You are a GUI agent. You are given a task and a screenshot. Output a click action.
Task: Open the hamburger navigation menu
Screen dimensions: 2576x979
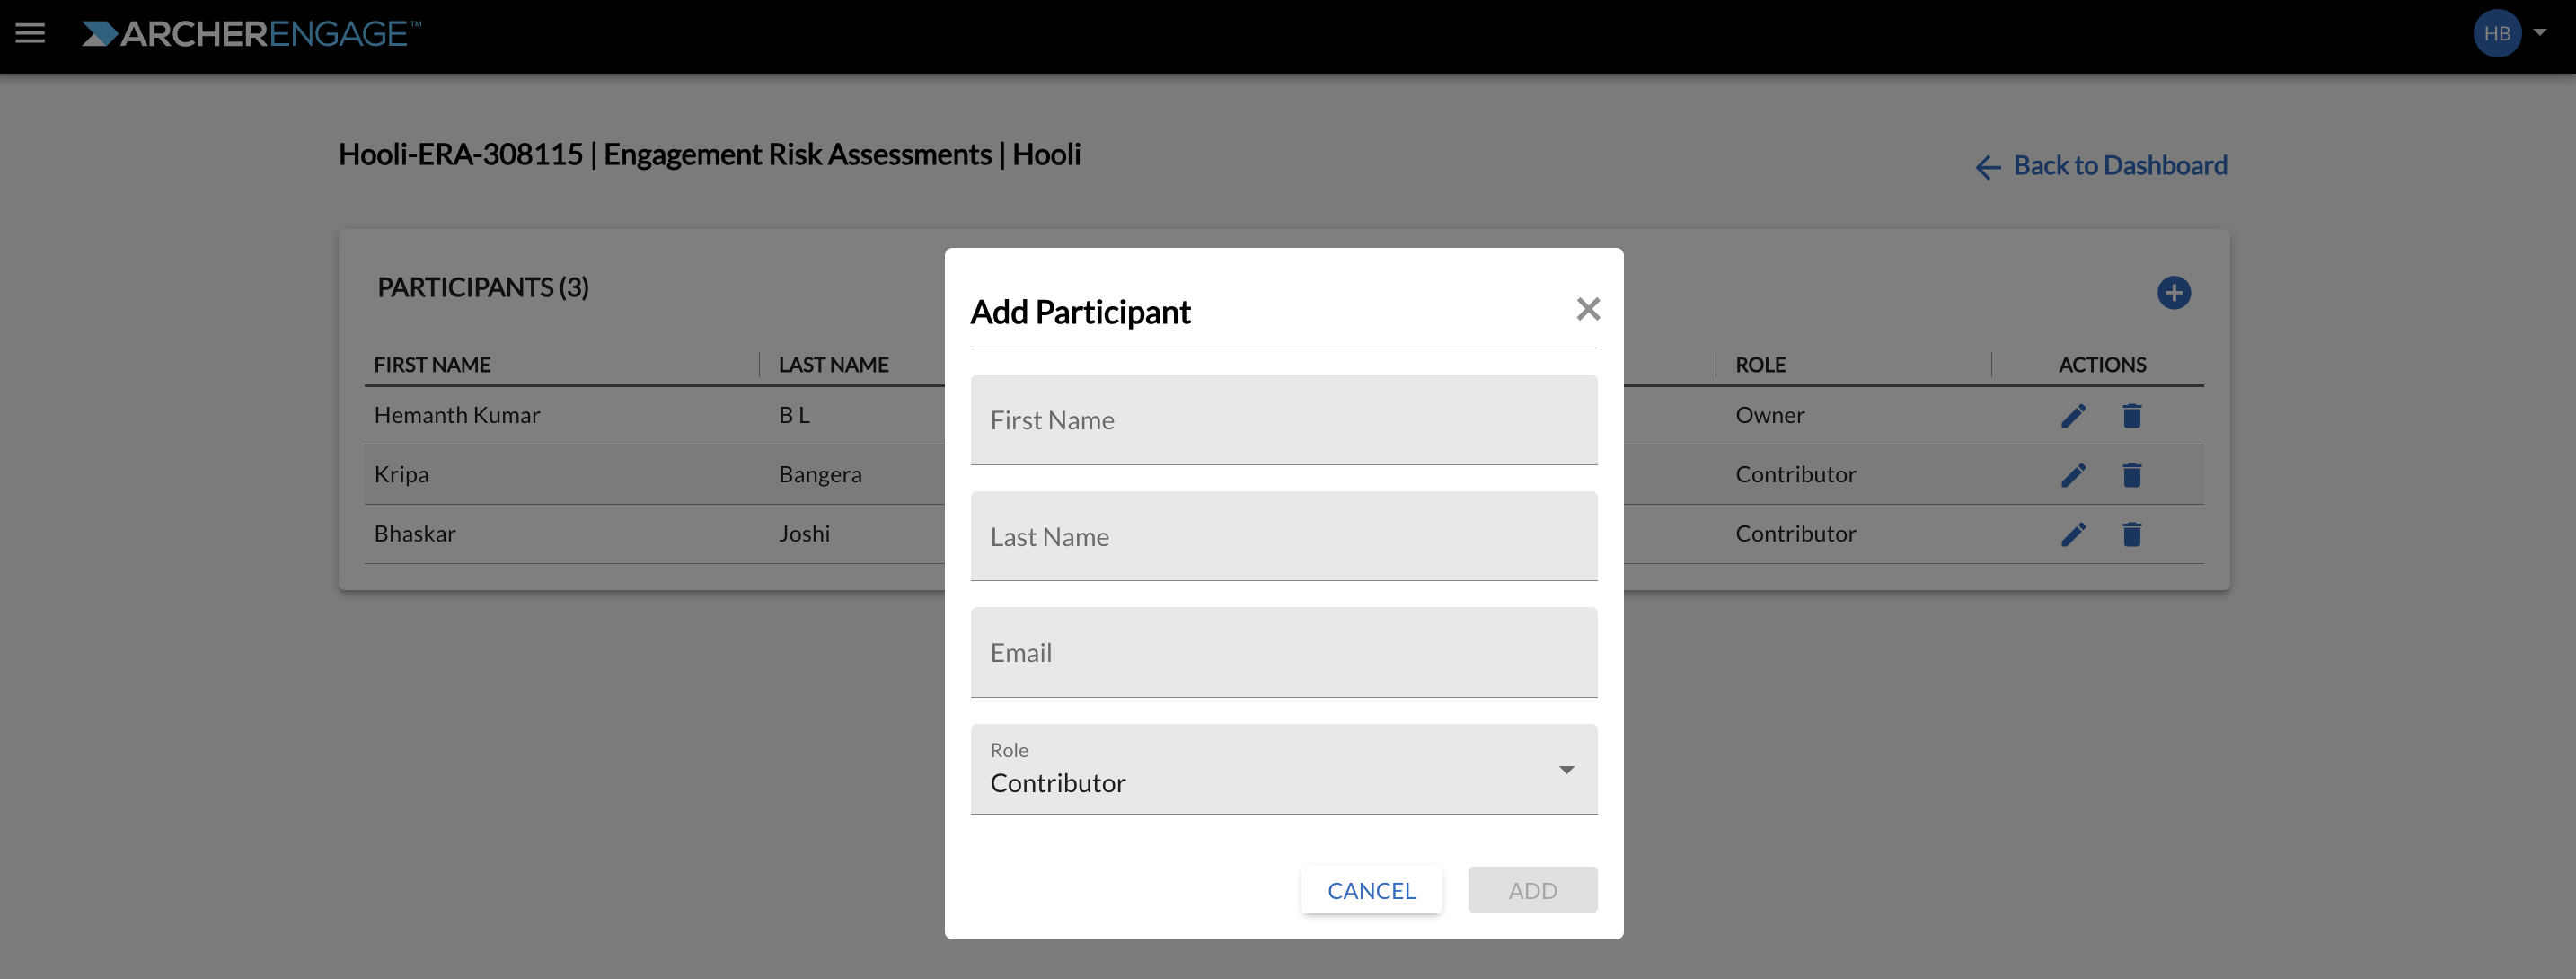click(30, 33)
